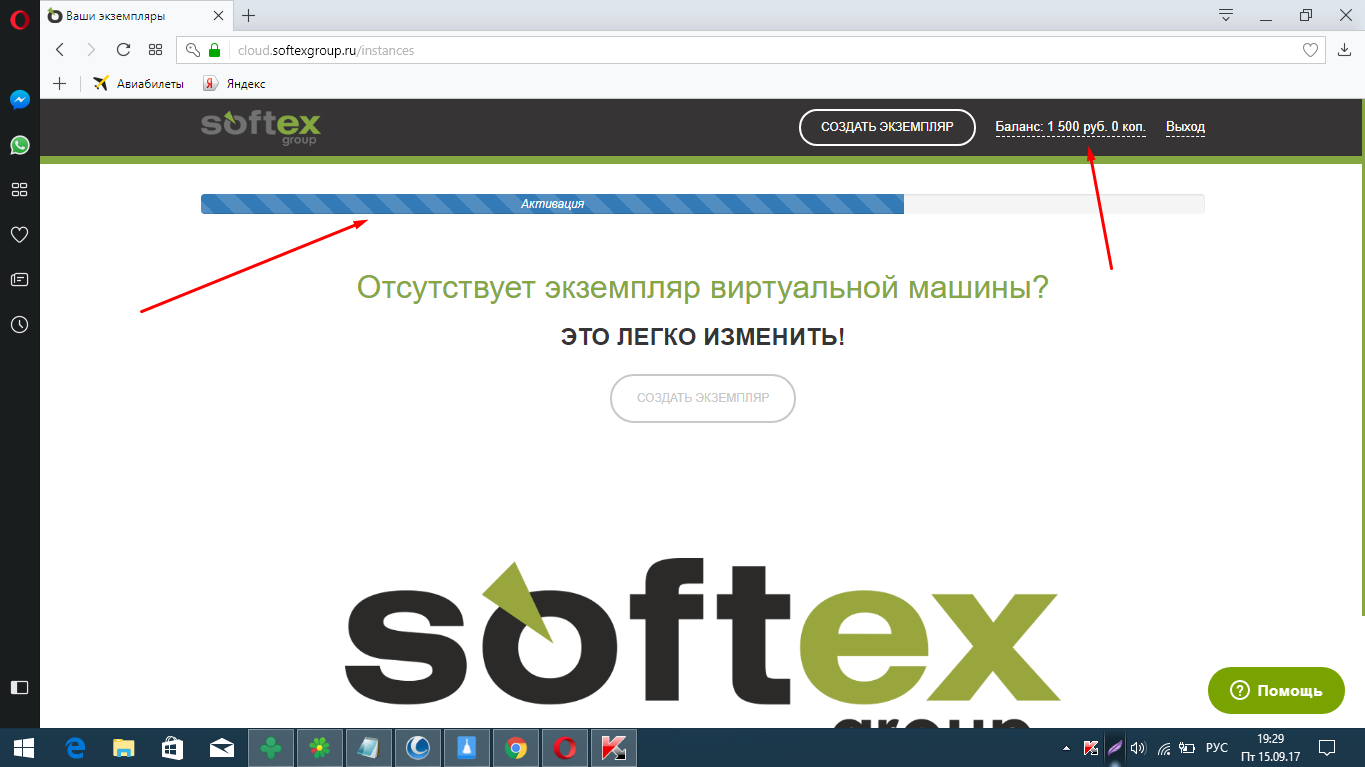Open WhatsApp in Opera sidebar

(x=19, y=145)
